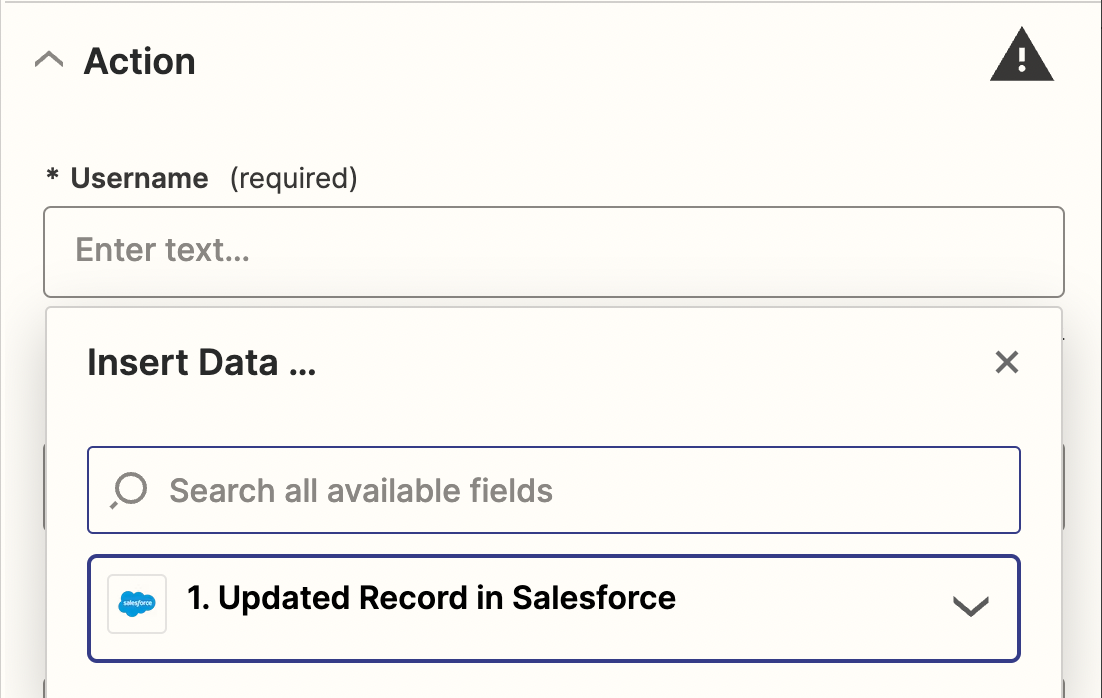Click the (required) text beside Username

pos(294,179)
